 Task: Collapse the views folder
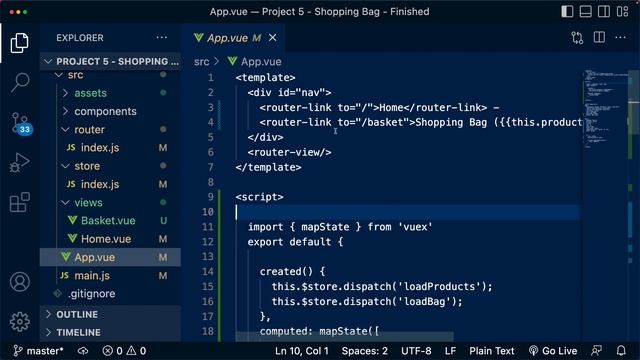pyautogui.click(x=110, y=202)
